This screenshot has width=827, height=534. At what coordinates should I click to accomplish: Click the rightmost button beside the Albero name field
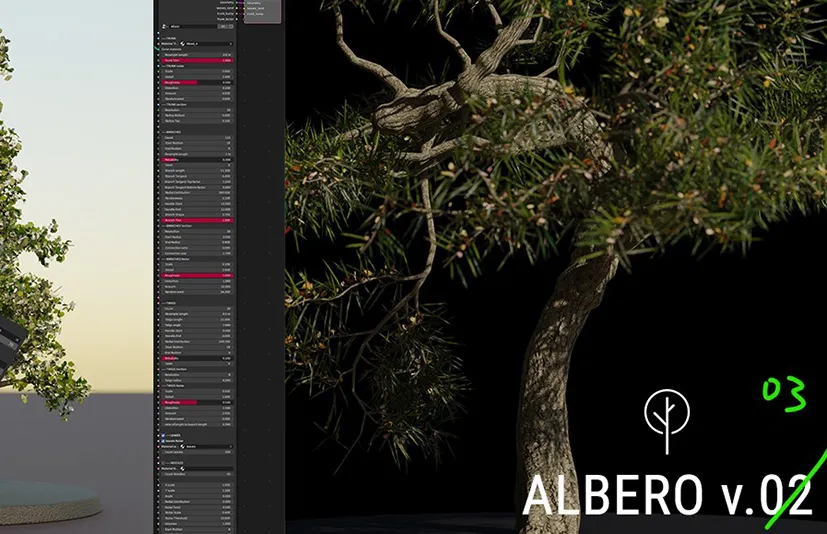point(229,26)
